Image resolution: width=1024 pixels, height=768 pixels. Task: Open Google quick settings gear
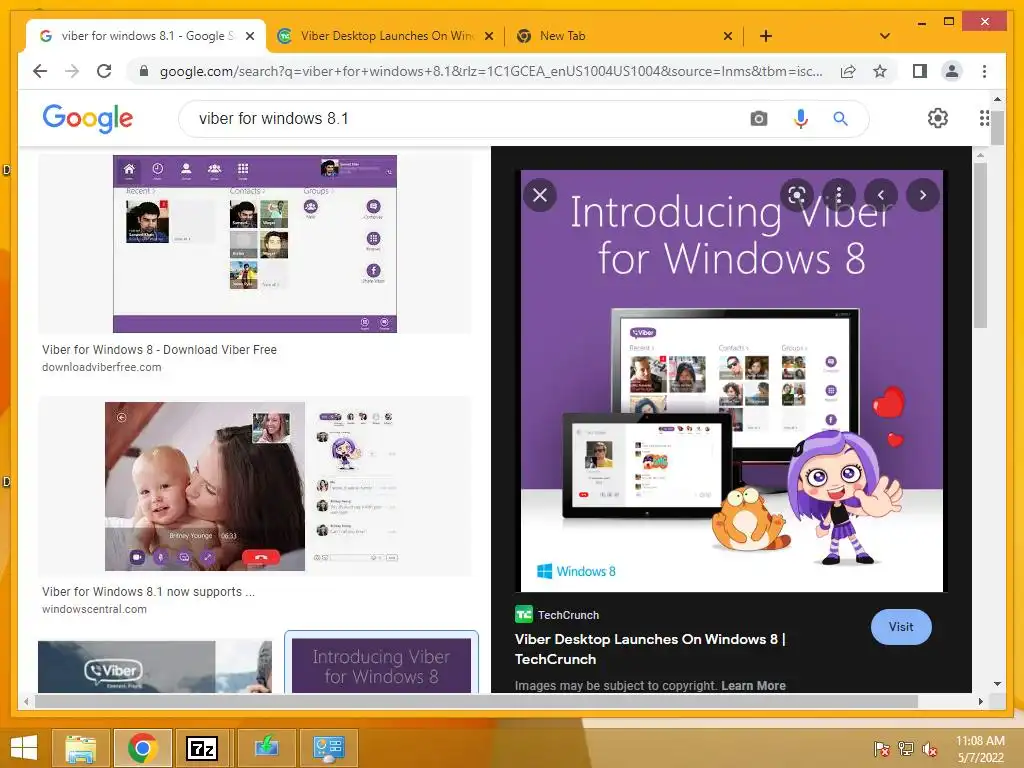(x=937, y=118)
